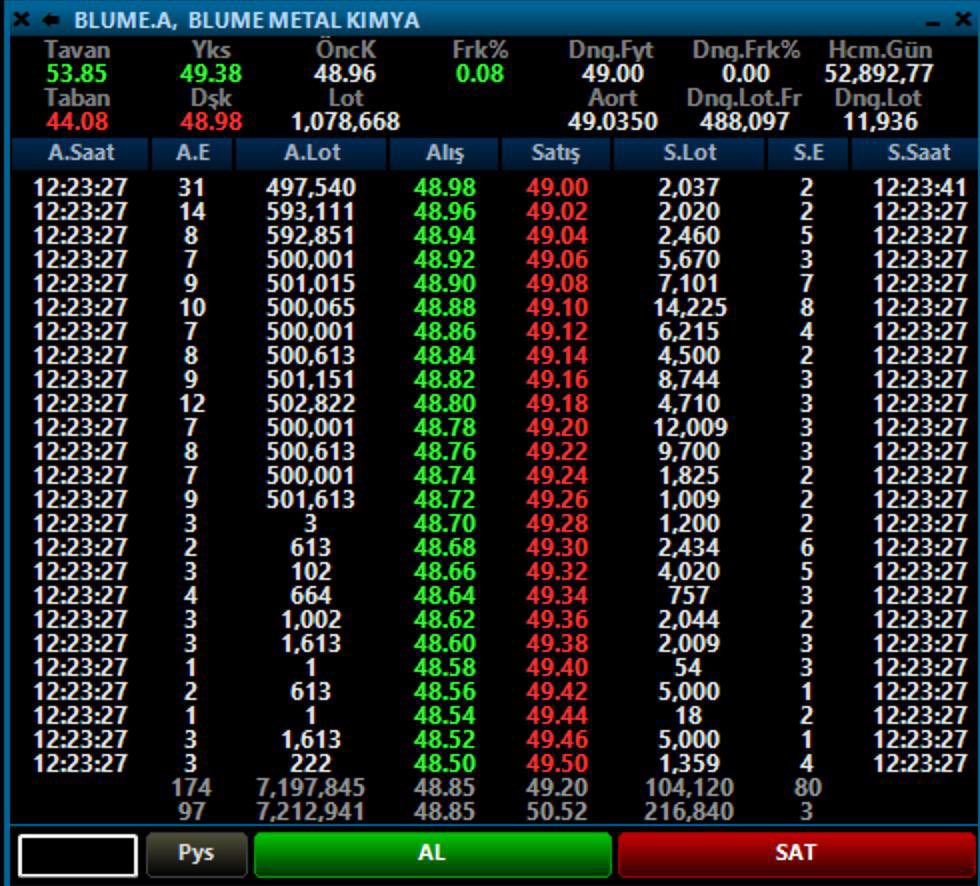980x886 pixels.
Task: Select bid lot 497,540
Action: click(x=311, y=188)
